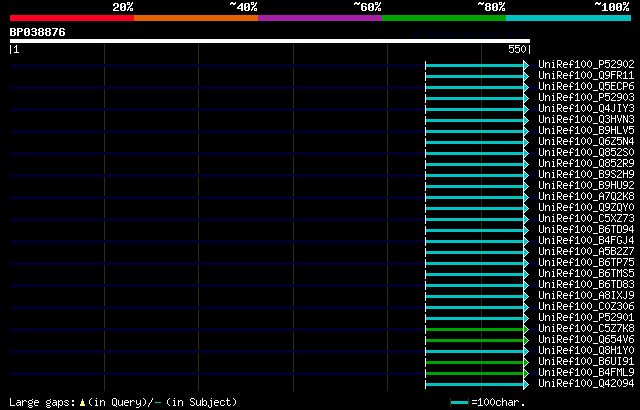Select the UniRef100_A8IXJ9 label
The image size is (640, 410).
tap(586, 295)
